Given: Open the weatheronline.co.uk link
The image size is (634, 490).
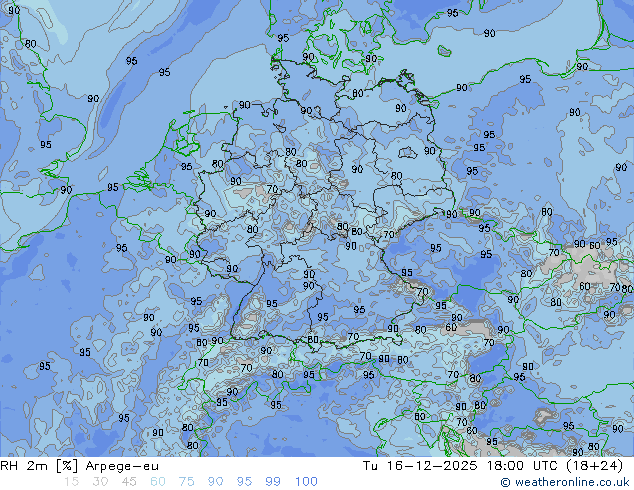Looking at the screenshot, I should [565, 482].
